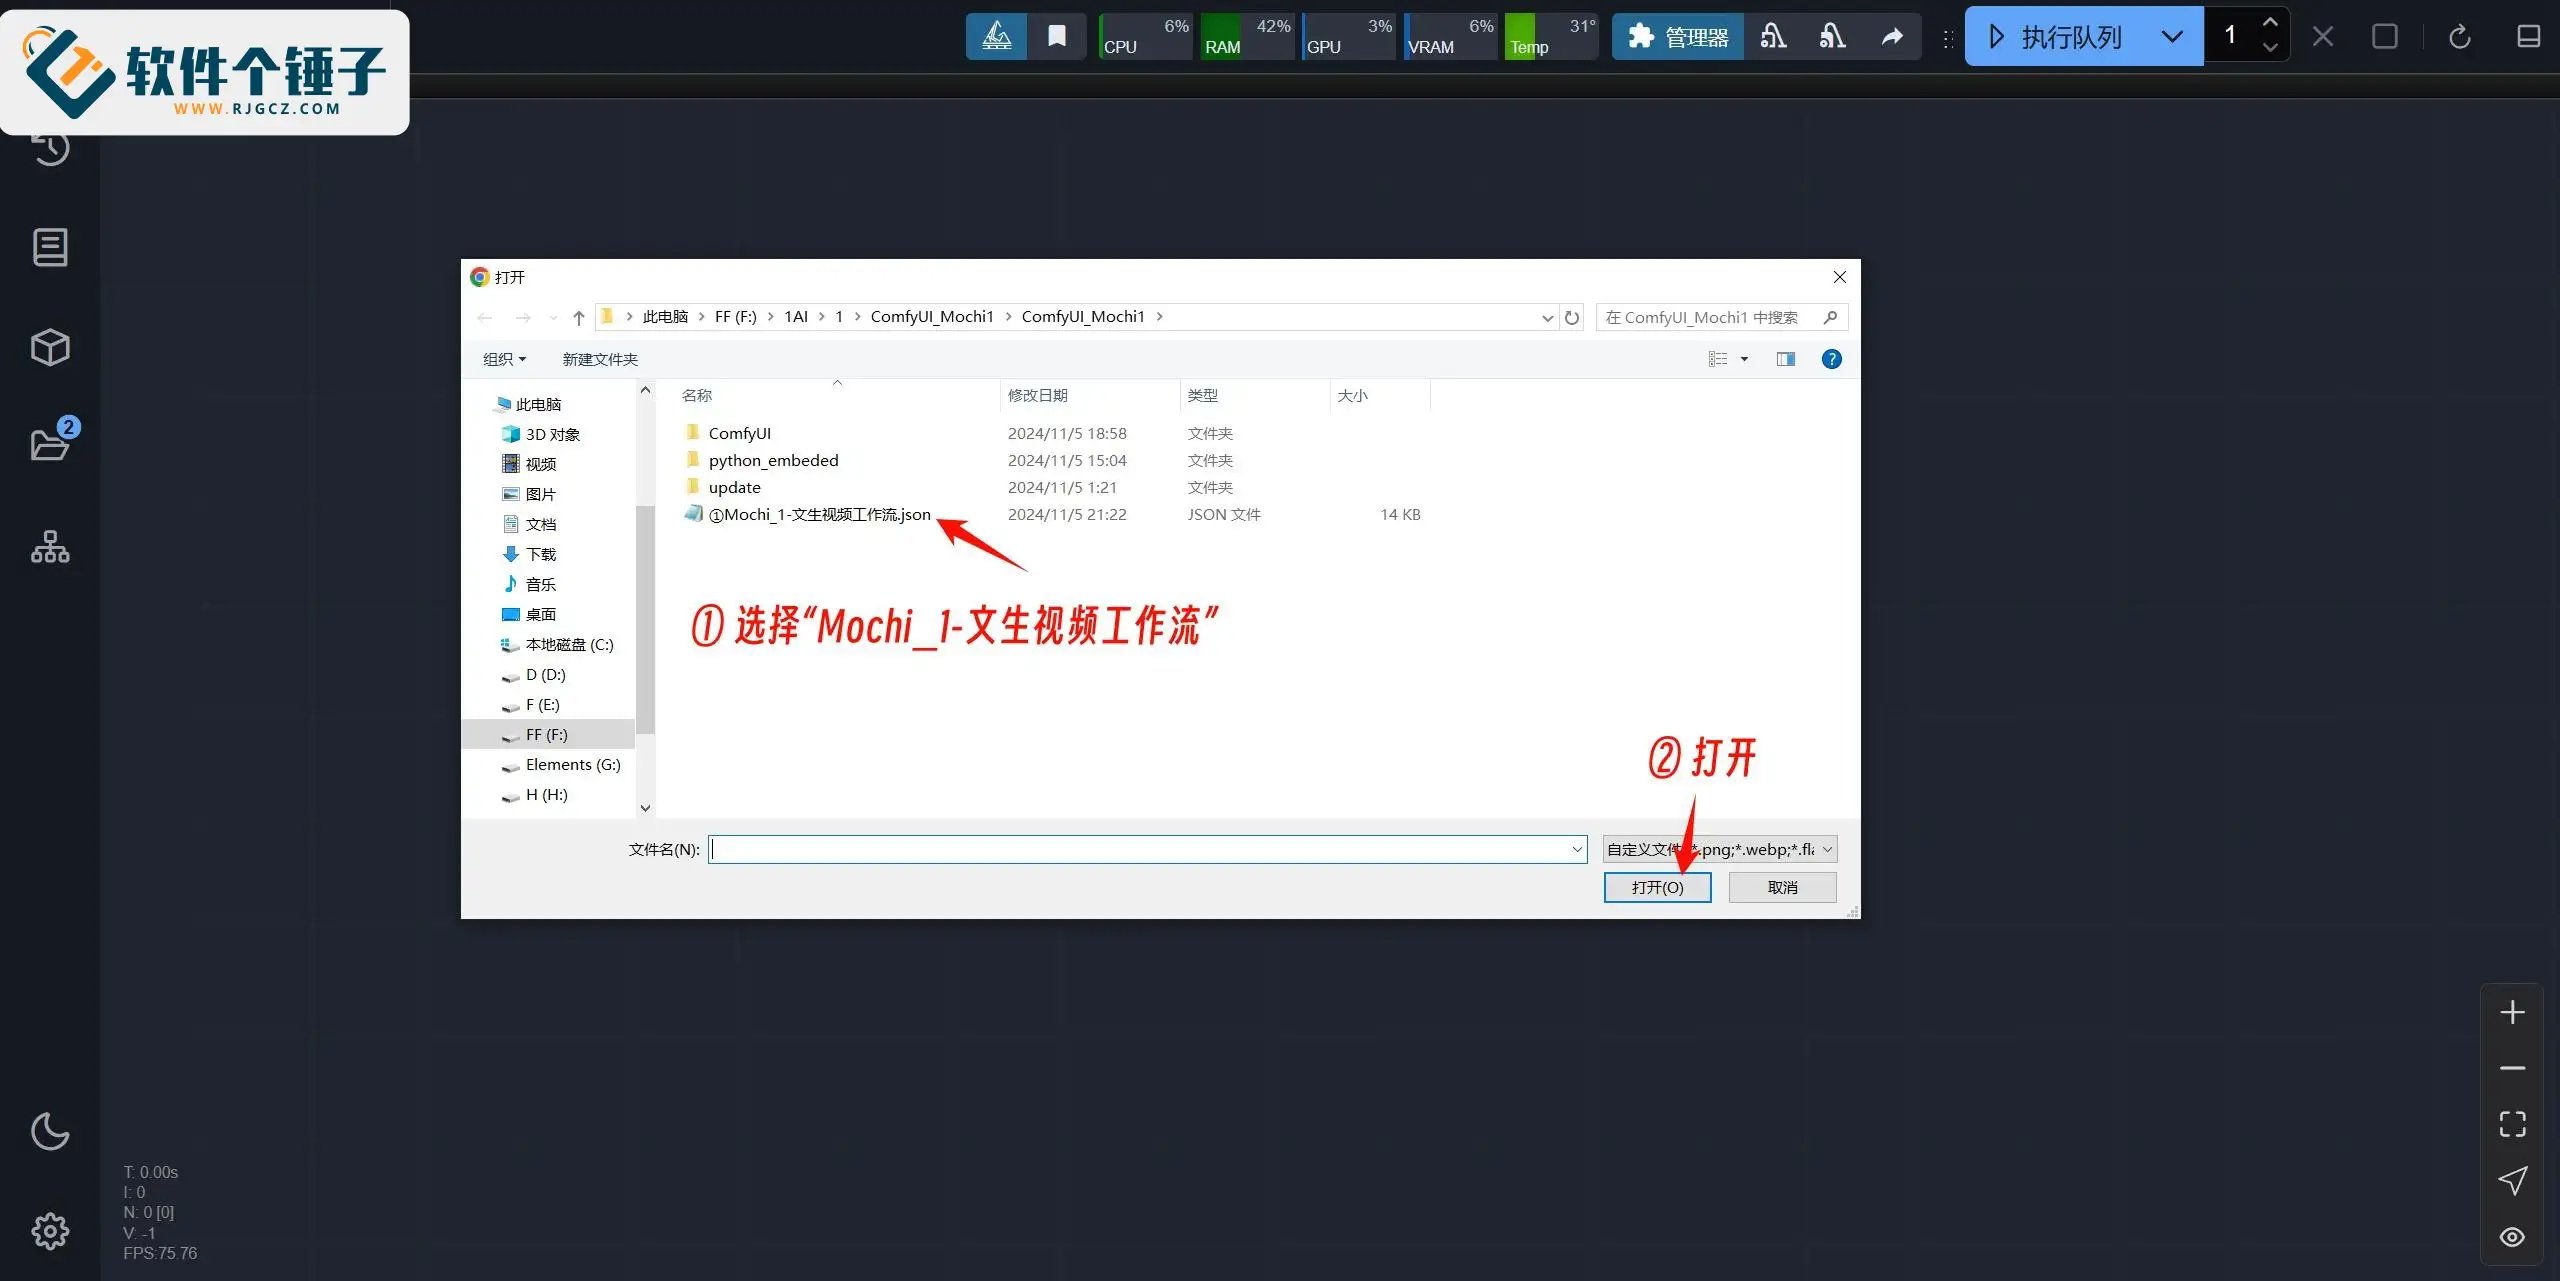Open recent locations dropdown in dialog
This screenshot has height=1281, width=2560.
click(x=553, y=318)
